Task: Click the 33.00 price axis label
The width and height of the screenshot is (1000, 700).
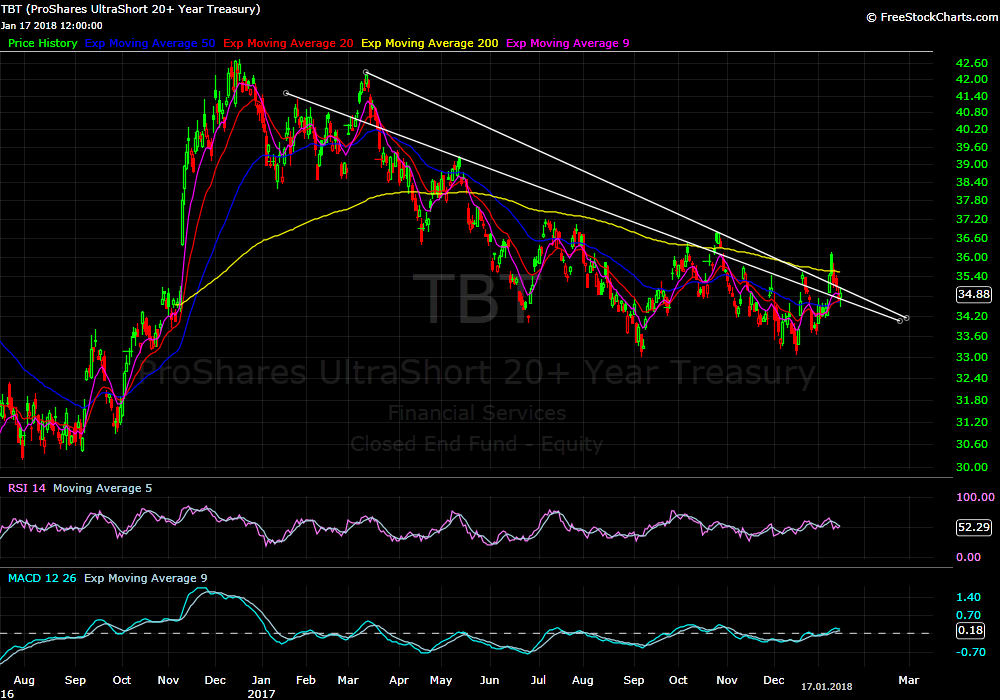Action: point(972,357)
